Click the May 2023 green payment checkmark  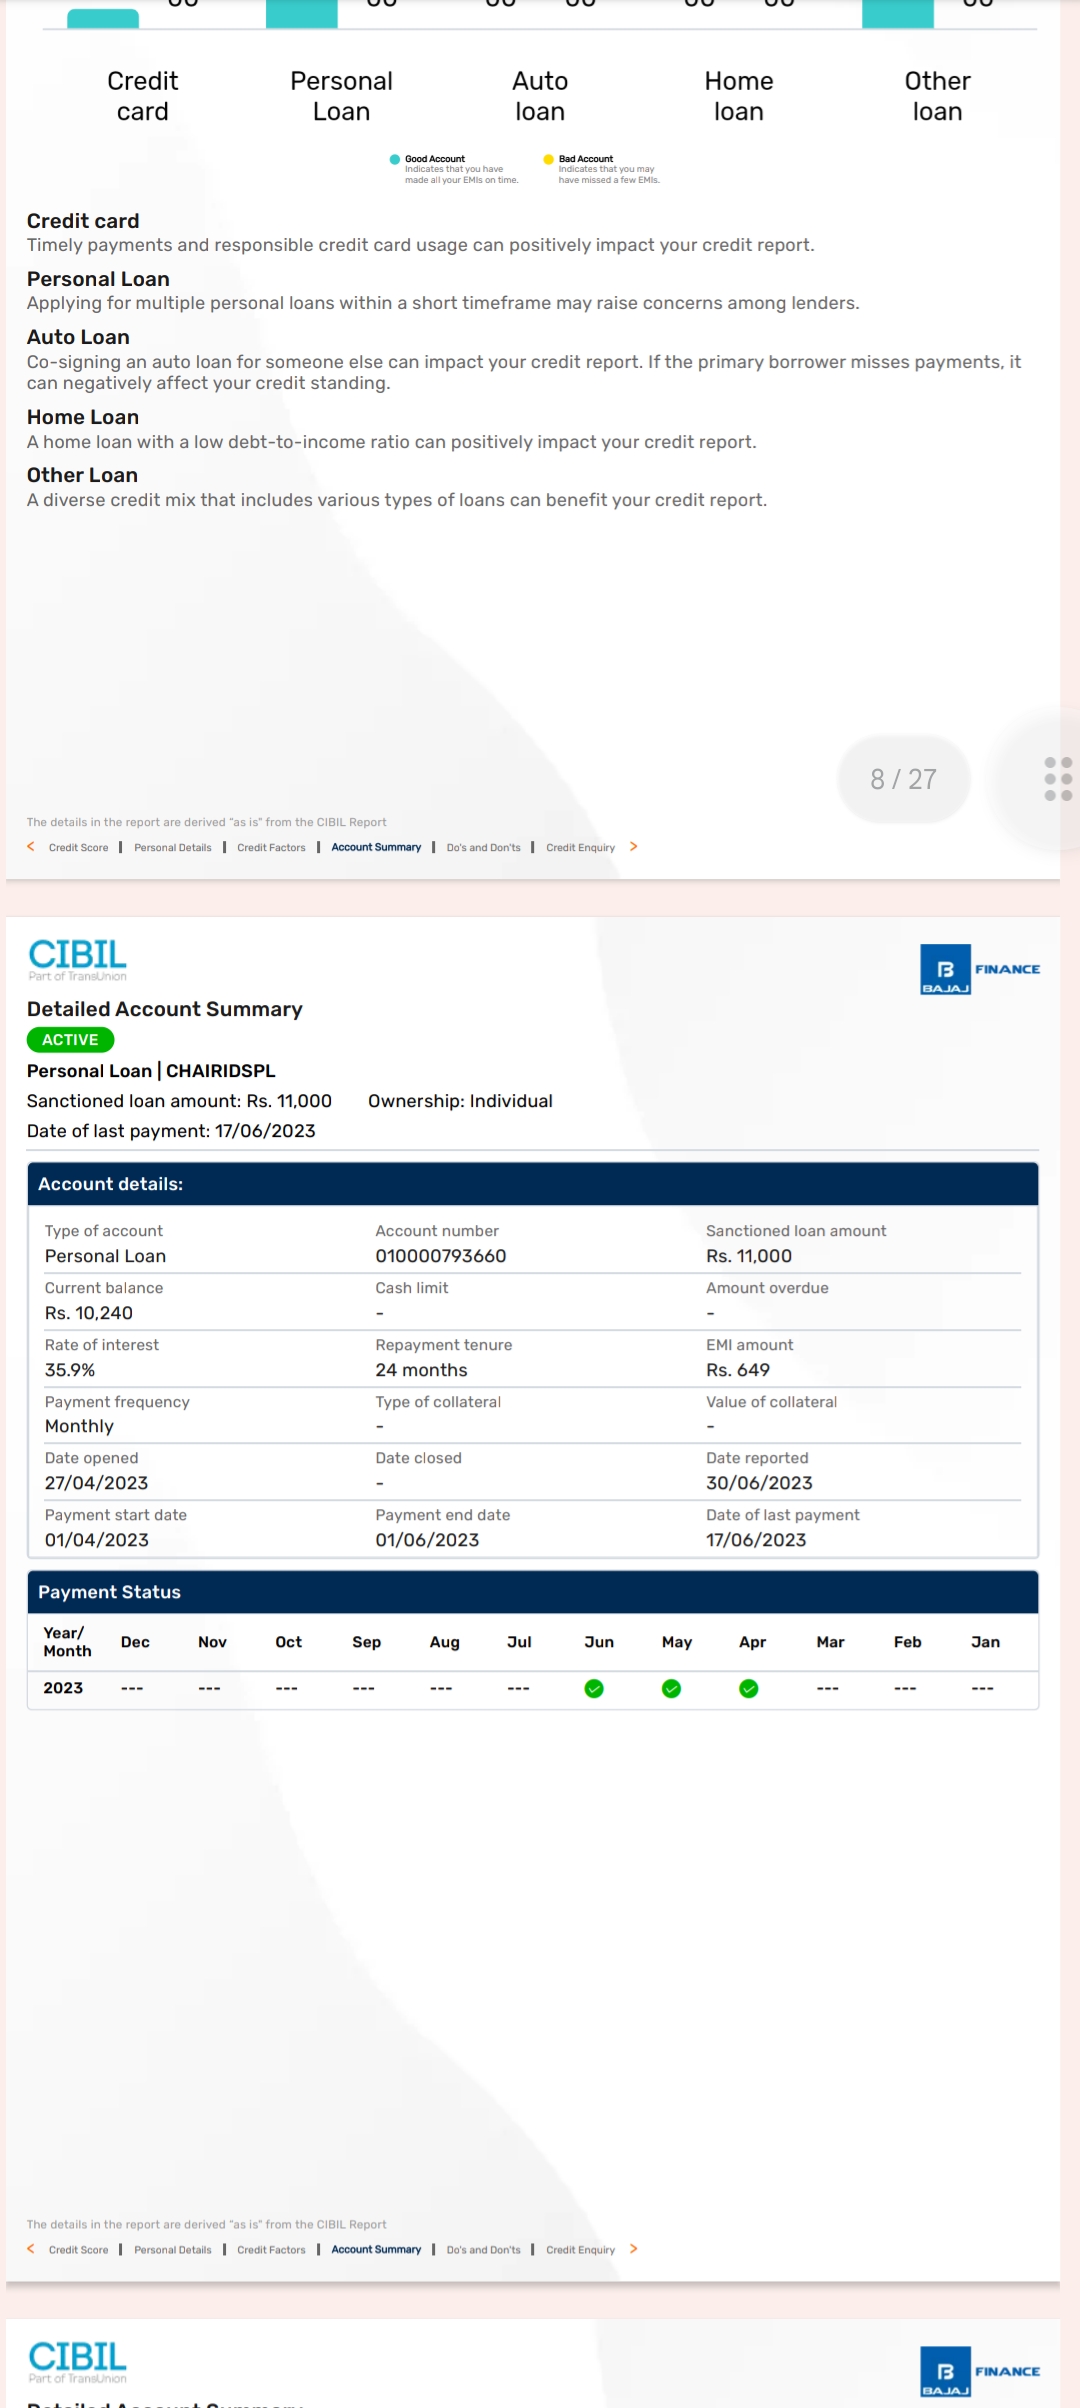[x=671, y=1689]
